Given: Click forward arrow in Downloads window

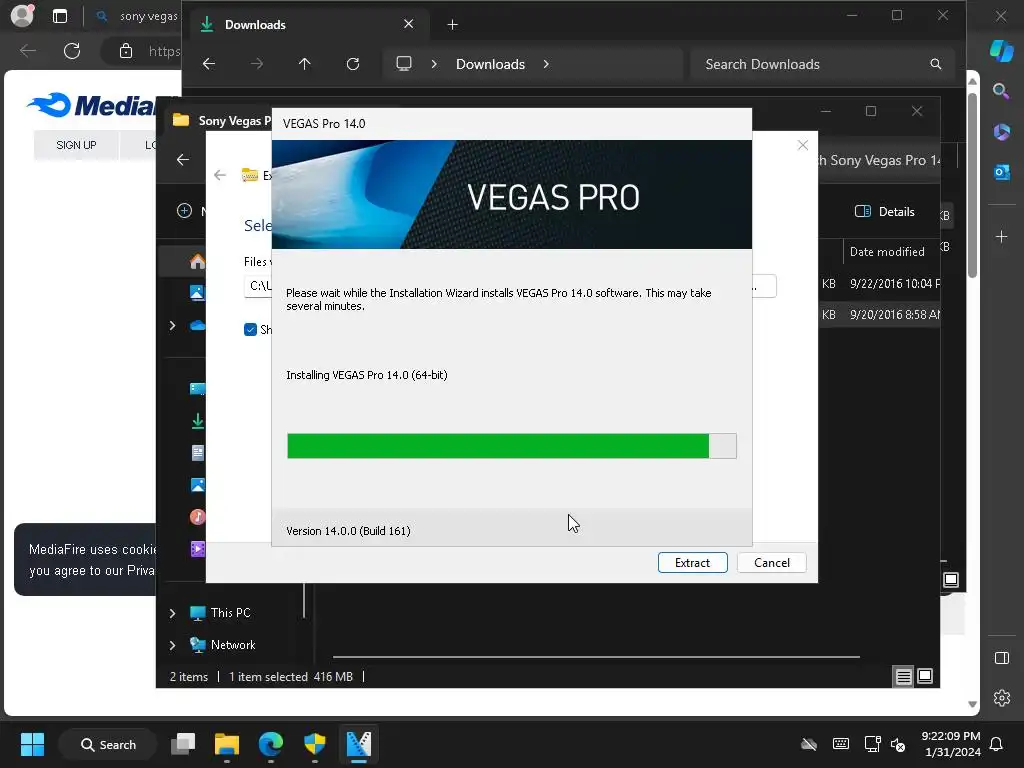Looking at the screenshot, I should (x=257, y=64).
